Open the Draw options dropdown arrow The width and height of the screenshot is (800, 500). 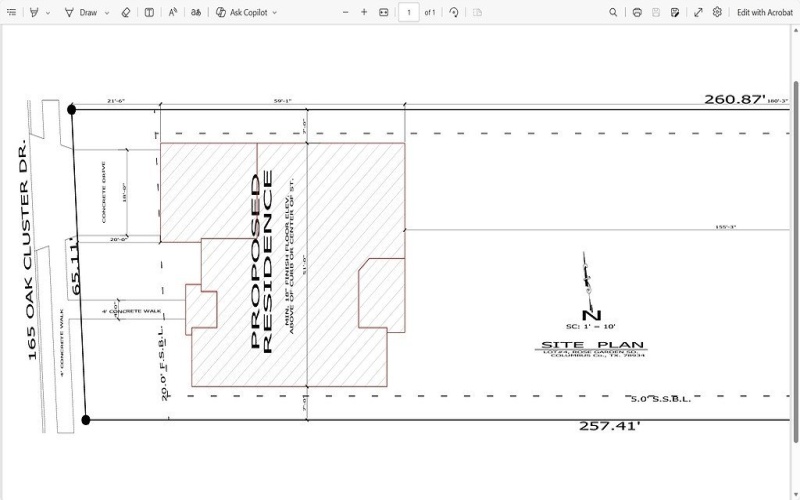(107, 12)
